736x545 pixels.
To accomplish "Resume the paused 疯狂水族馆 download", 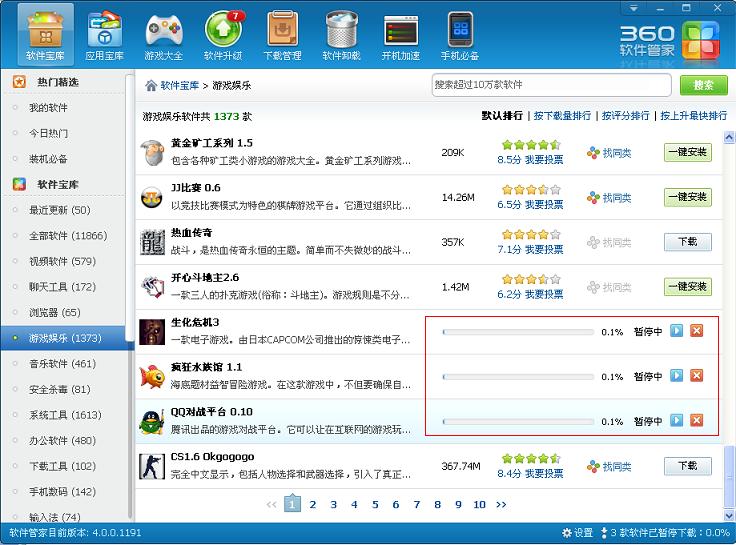I will [x=677, y=376].
